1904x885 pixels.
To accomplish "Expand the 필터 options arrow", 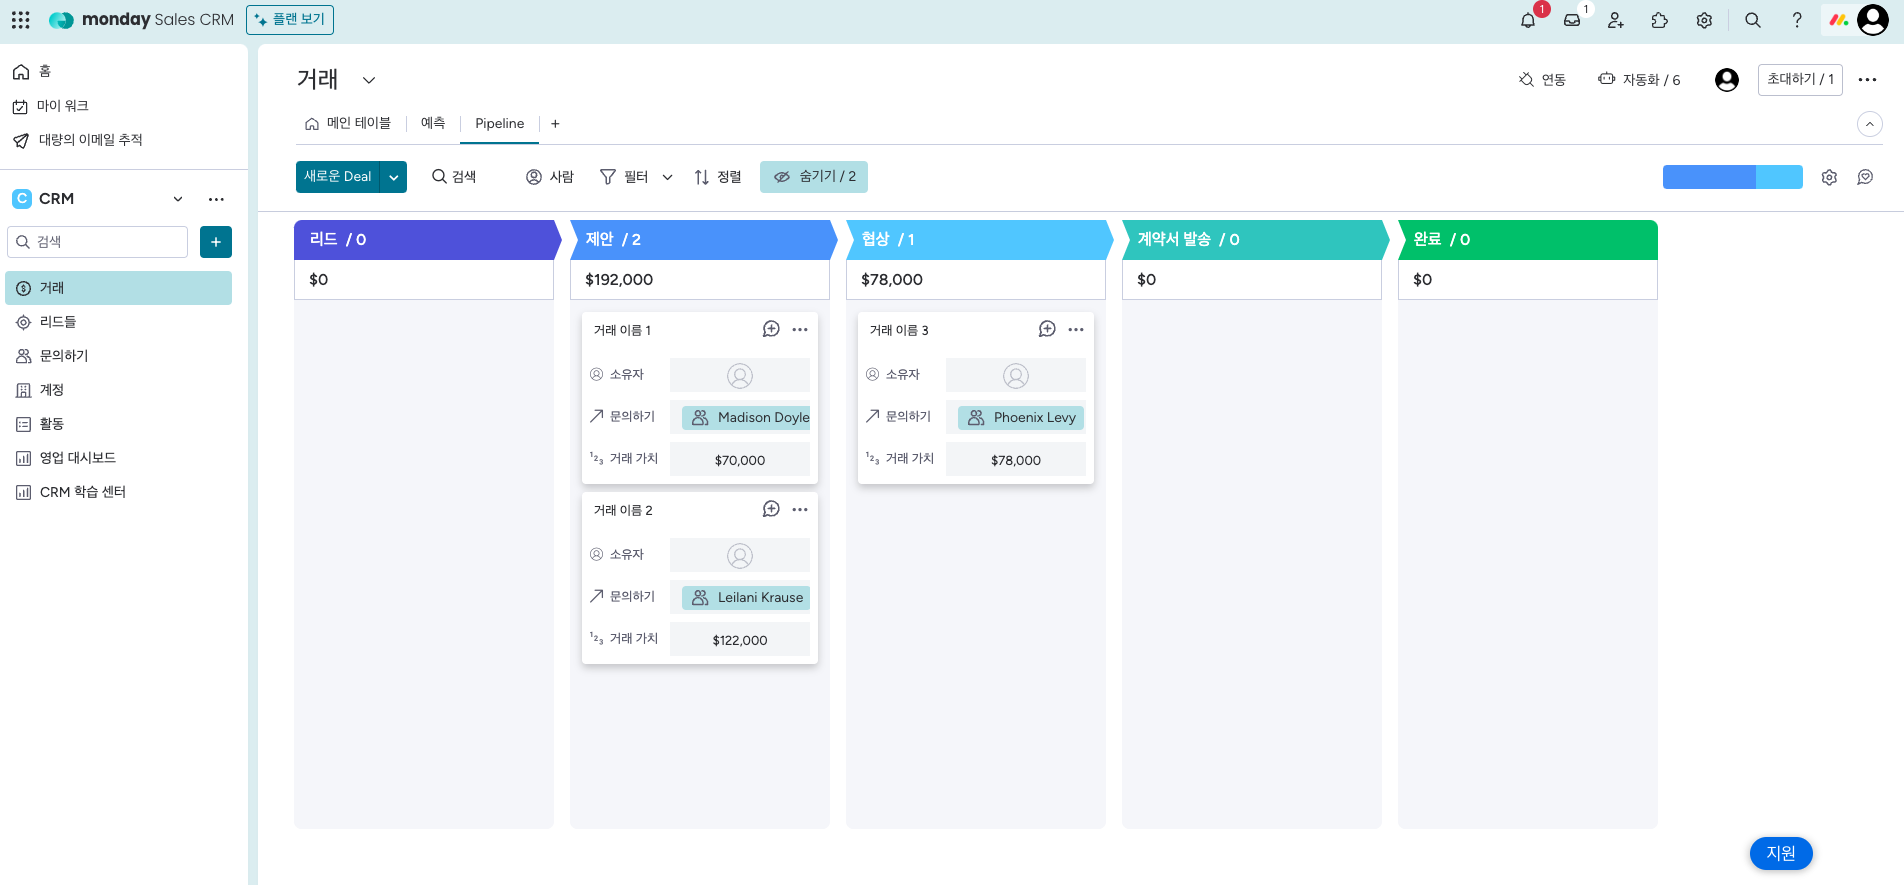I will click(668, 177).
